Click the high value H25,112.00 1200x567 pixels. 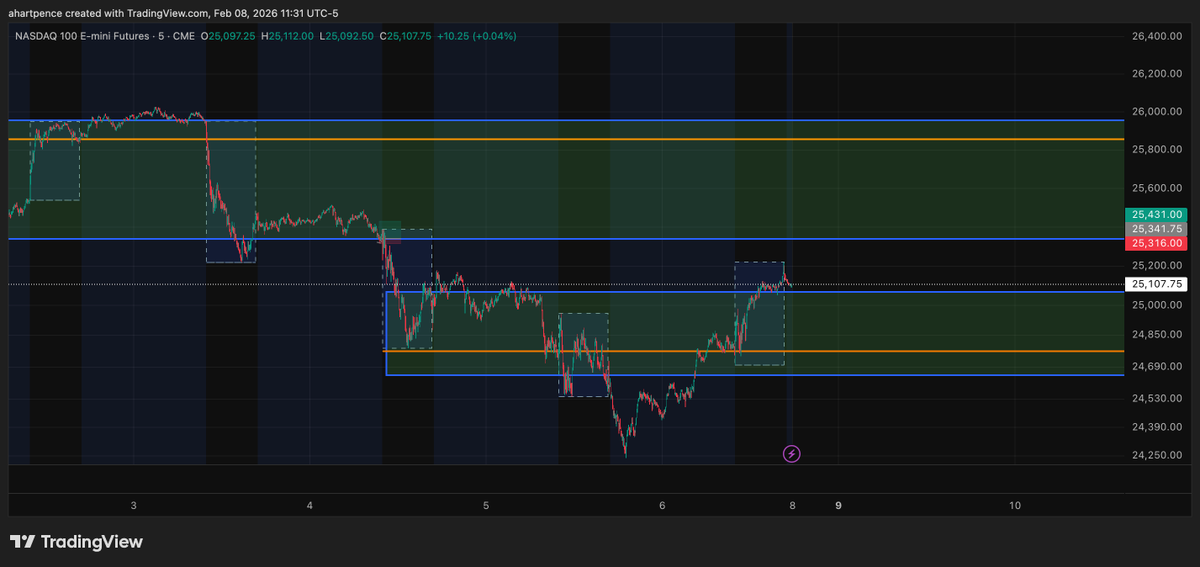point(288,36)
